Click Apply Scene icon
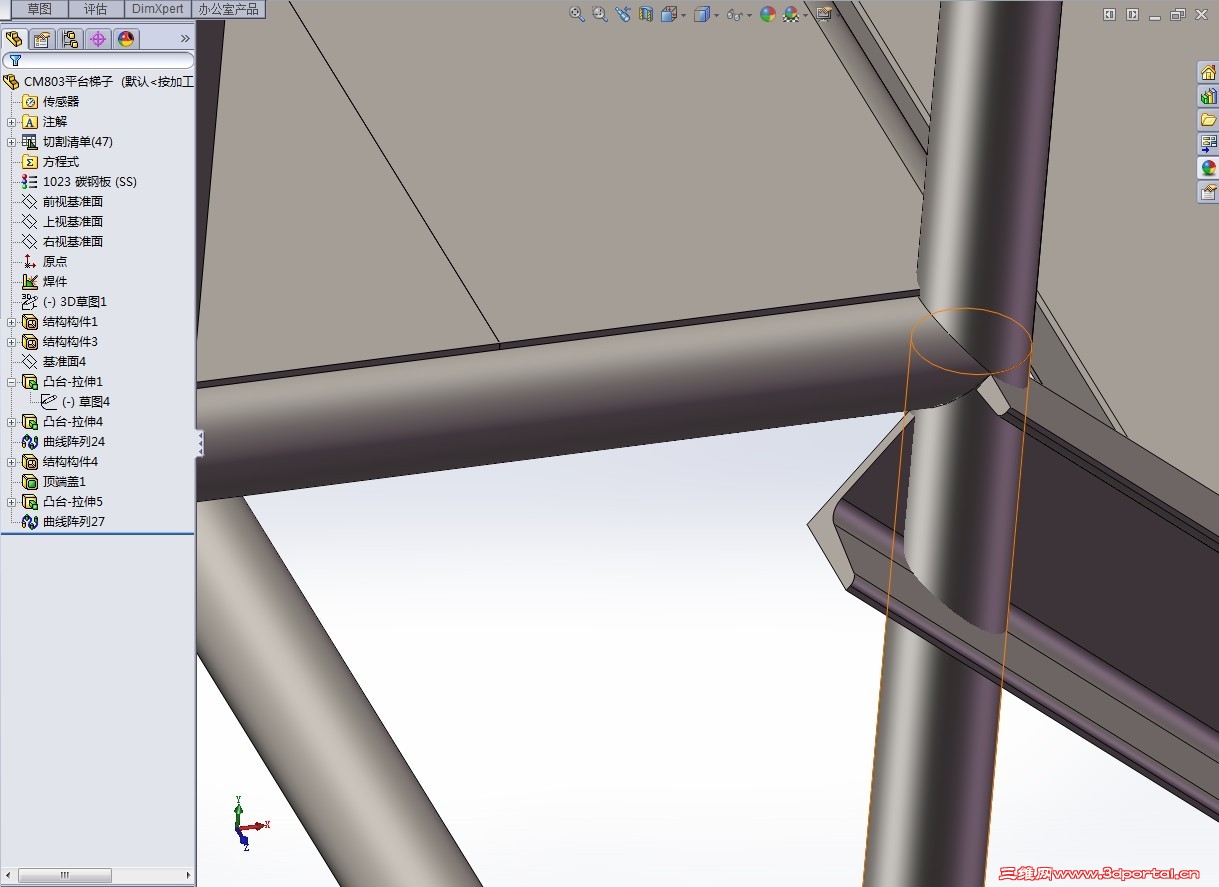This screenshot has height=887, width=1219. (791, 14)
